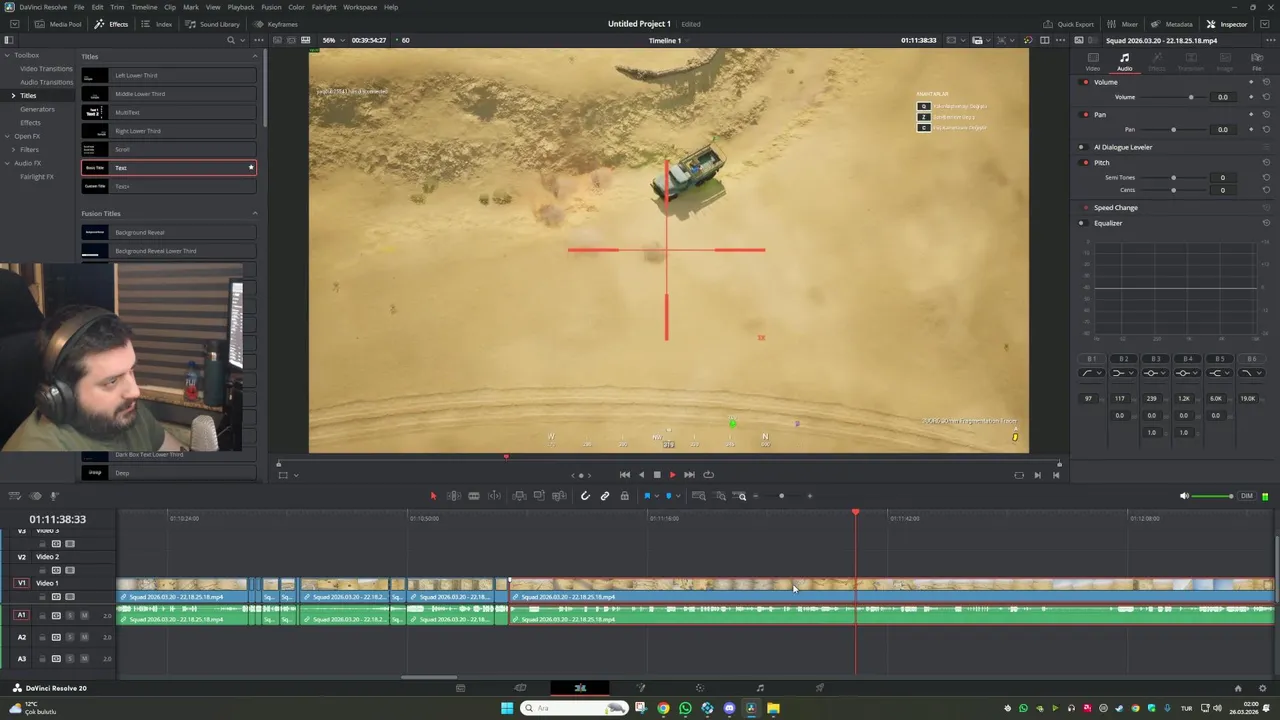
Task: Switch to the Inspector Video tab
Action: tap(1093, 62)
